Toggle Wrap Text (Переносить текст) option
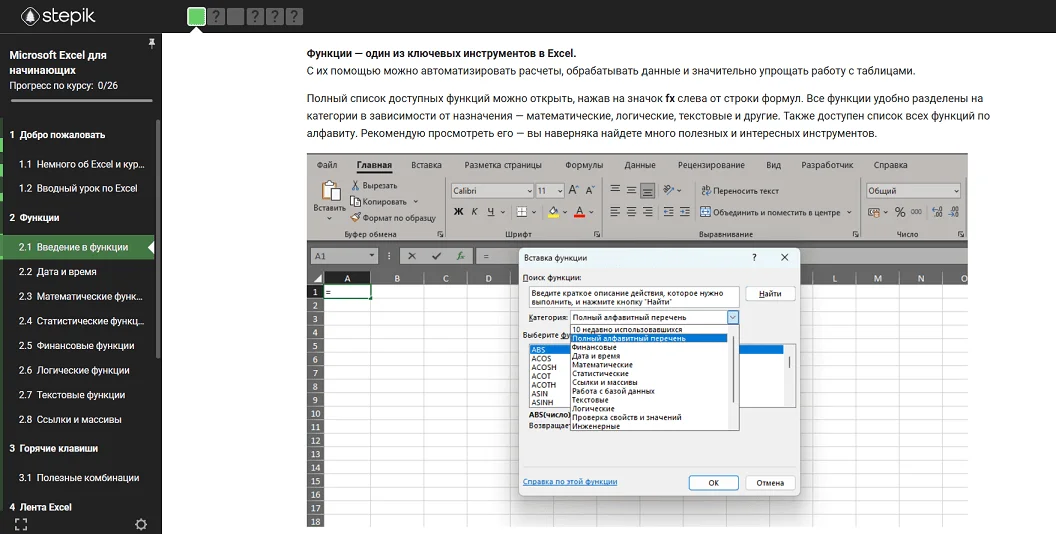 pos(739,191)
